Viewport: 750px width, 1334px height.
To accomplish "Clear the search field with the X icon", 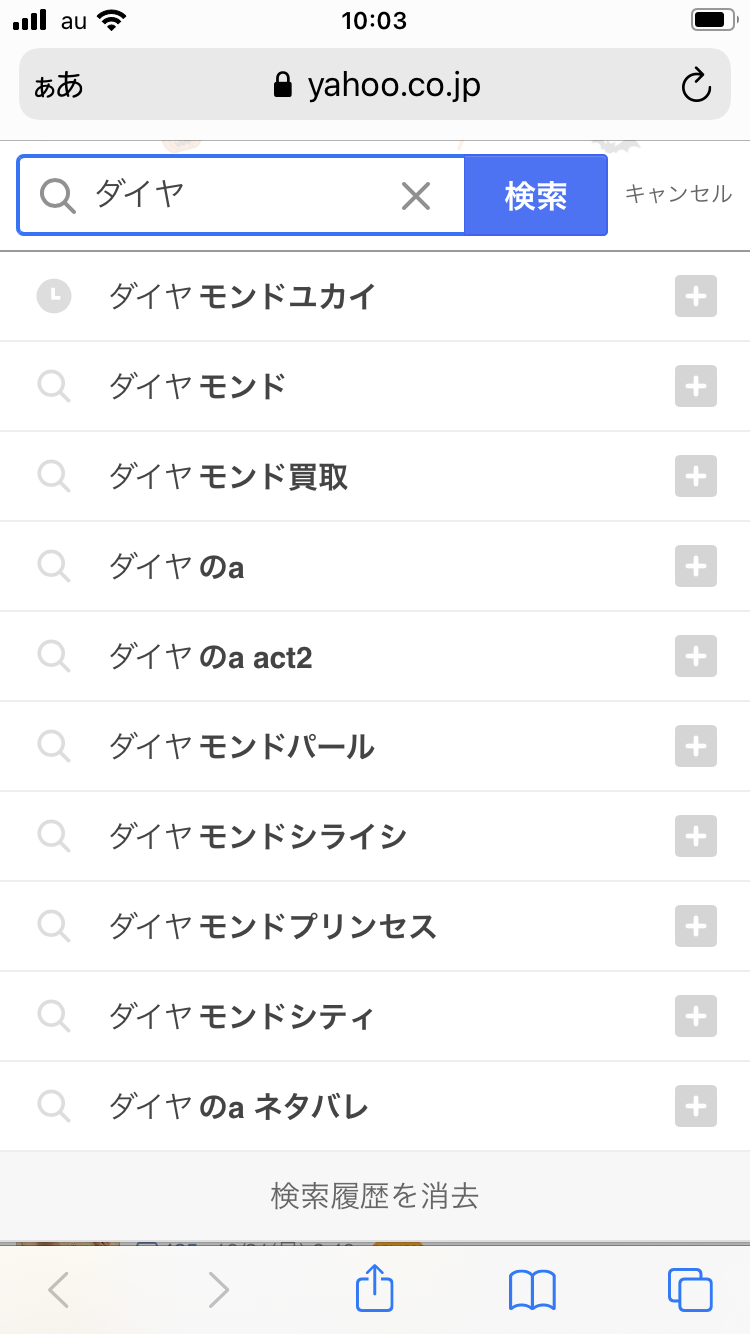I will tap(415, 196).
